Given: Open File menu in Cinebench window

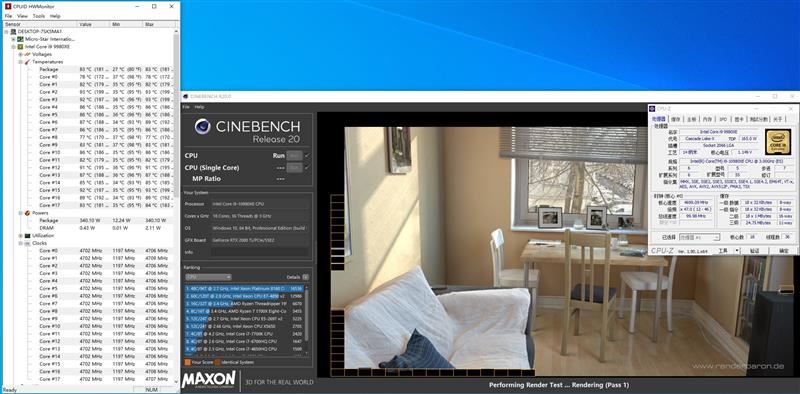Looking at the screenshot, I should (x=186, y=107).
